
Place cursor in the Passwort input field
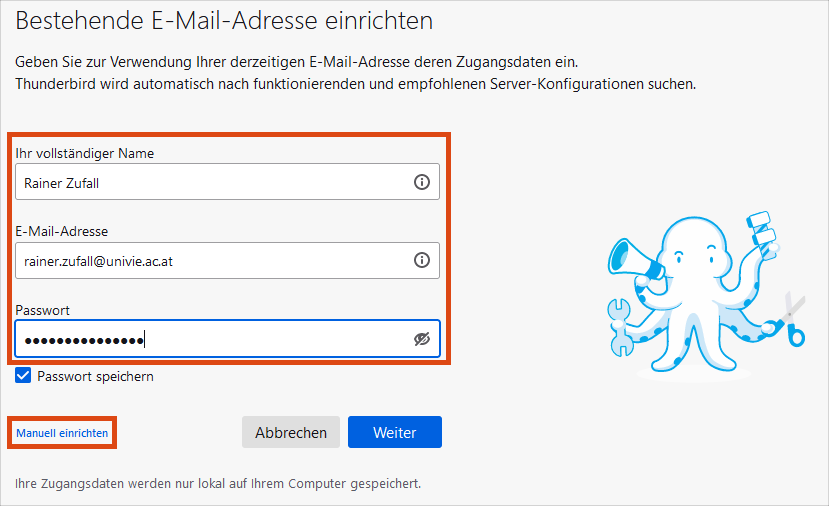pyautogui.click(x=227, y=339)
